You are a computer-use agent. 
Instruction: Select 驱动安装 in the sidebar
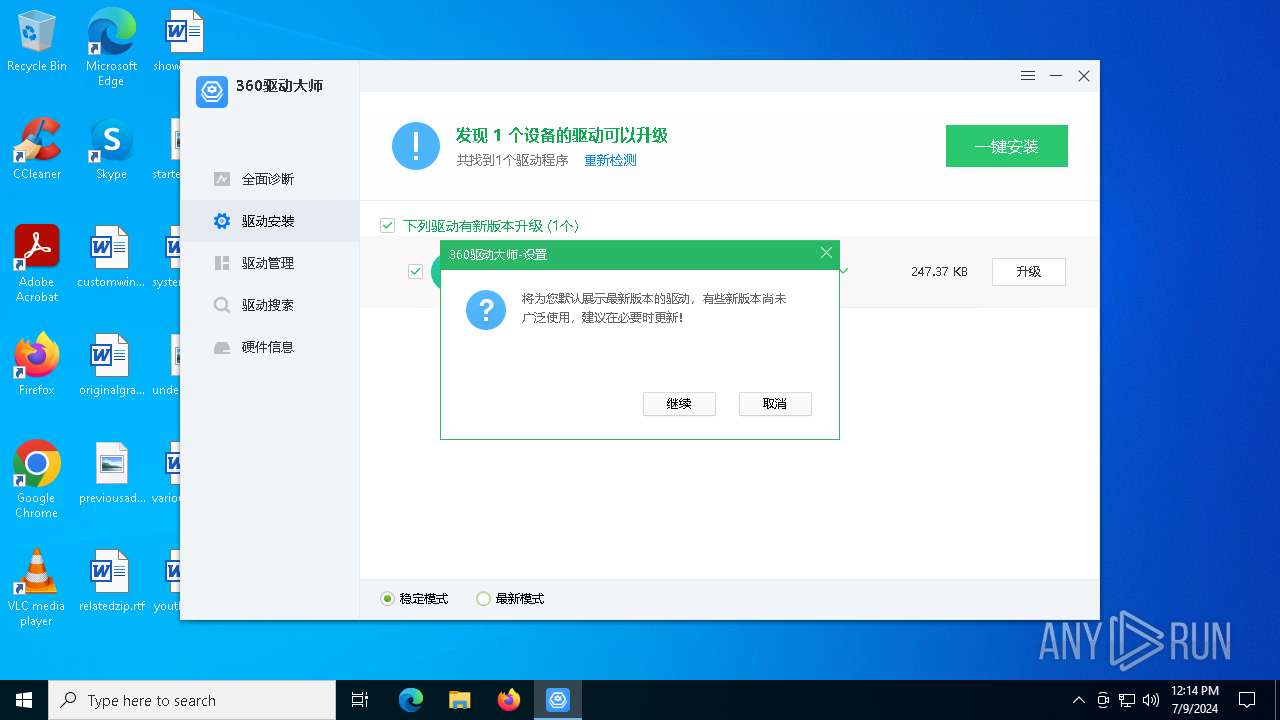click(269, 221)
